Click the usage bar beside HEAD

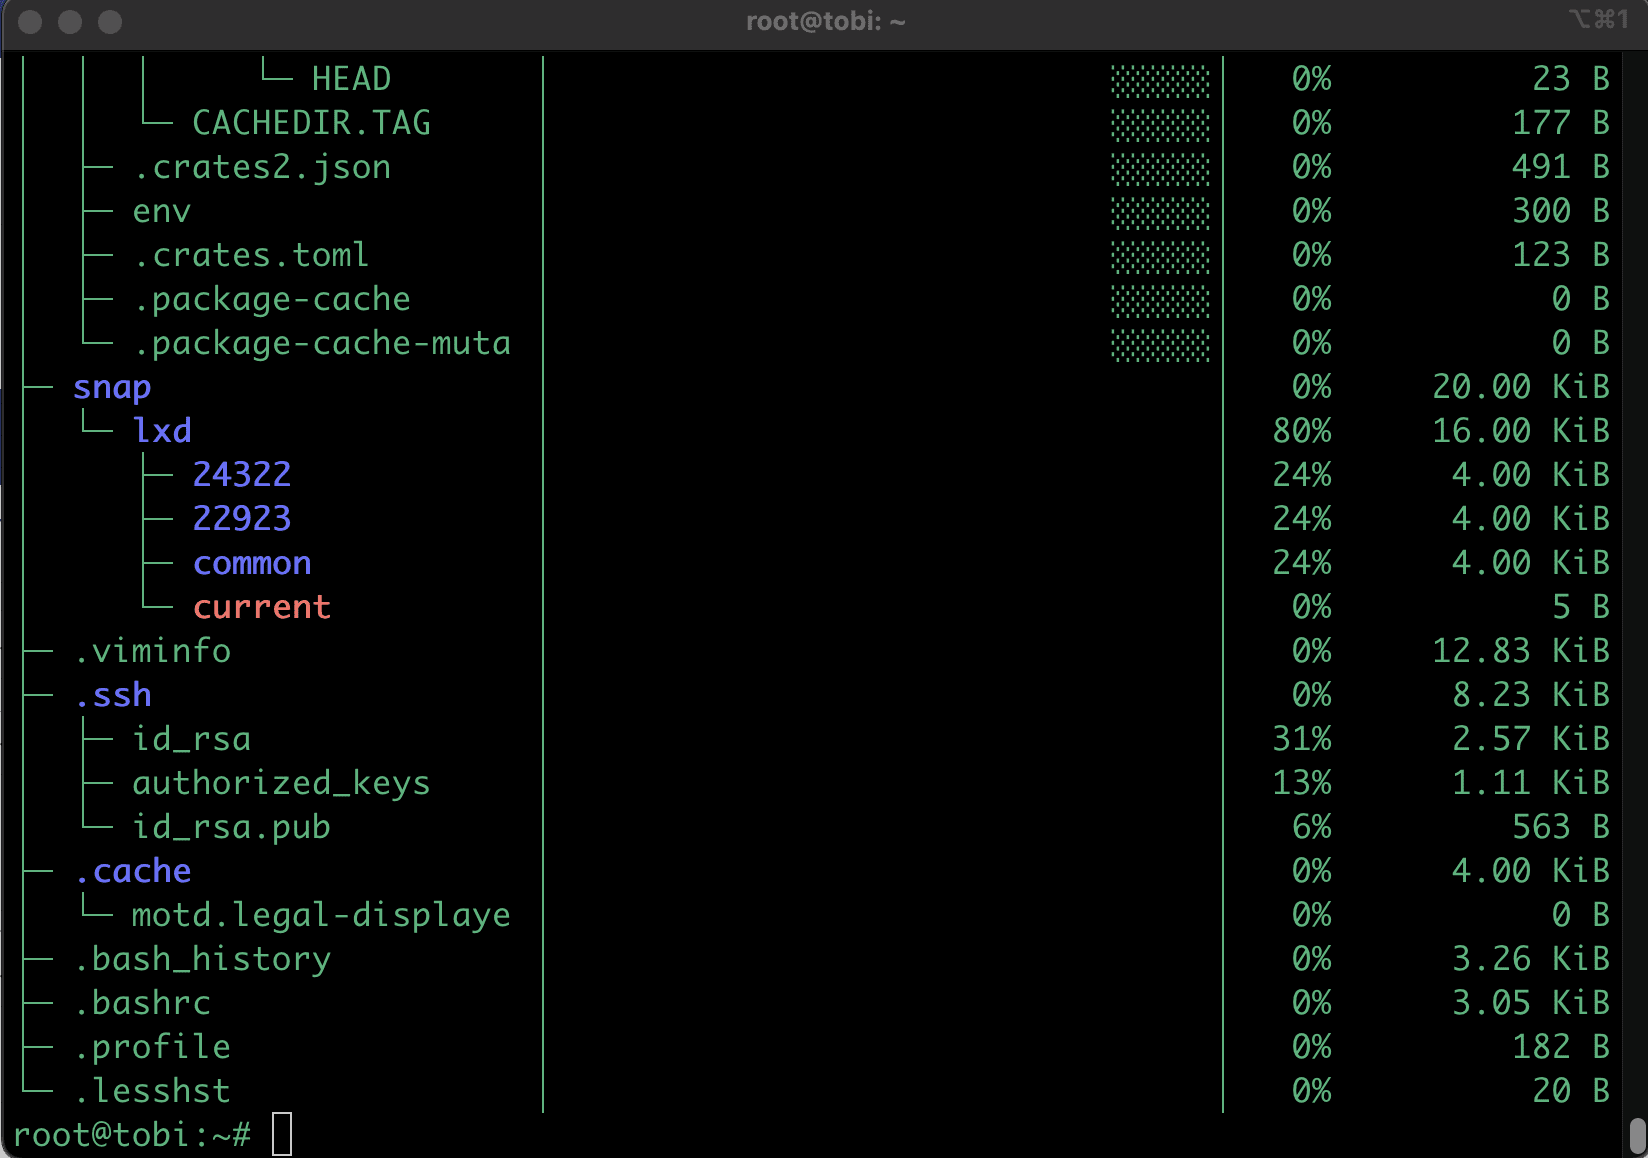(1160, 79)
